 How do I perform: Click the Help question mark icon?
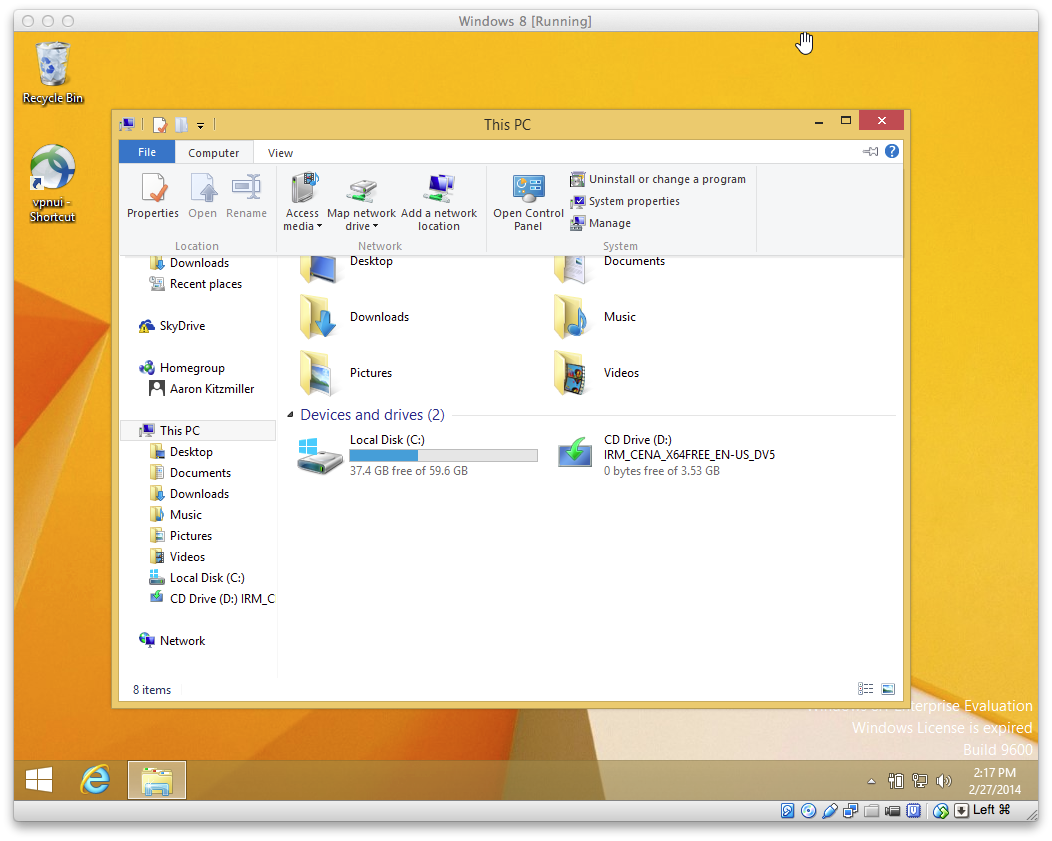[x=892, y=152]
